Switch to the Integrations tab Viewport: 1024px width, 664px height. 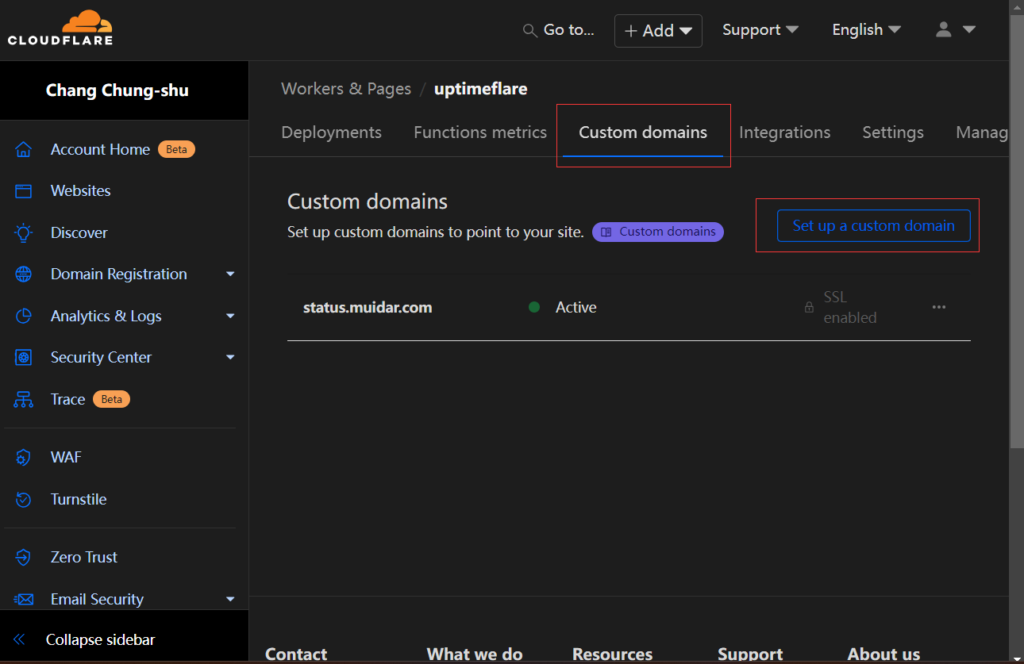coord(784,133)
